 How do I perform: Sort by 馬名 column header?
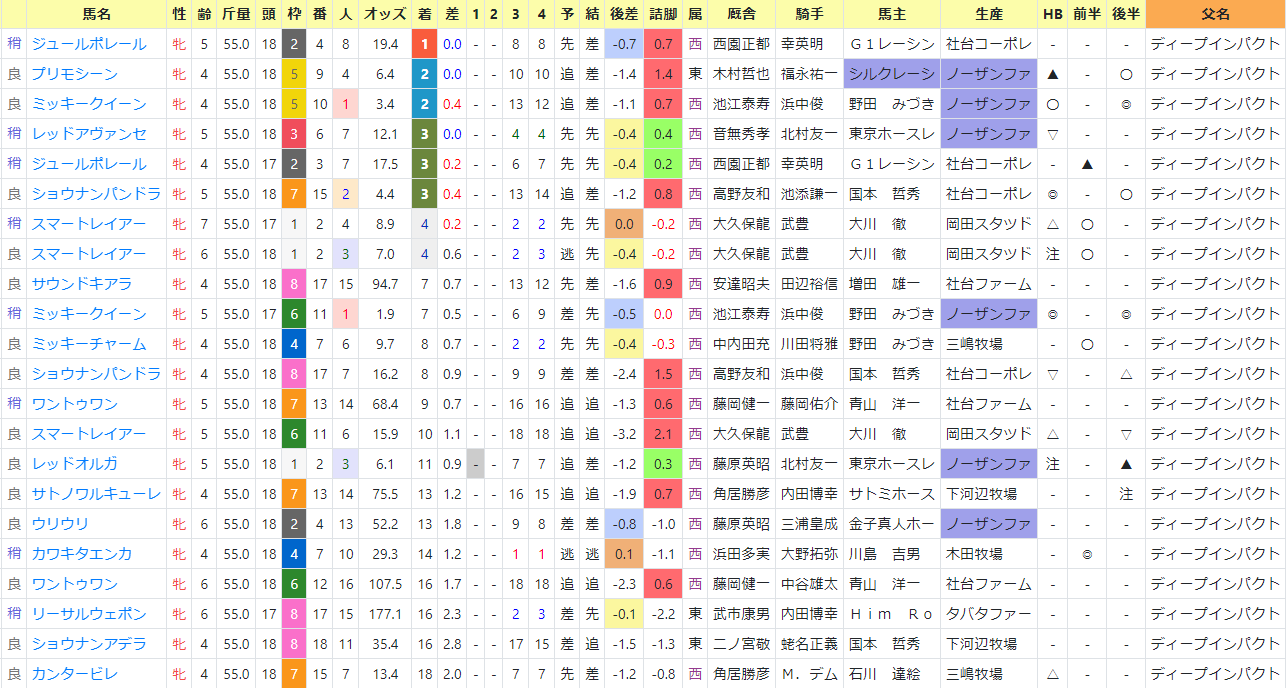97,14
